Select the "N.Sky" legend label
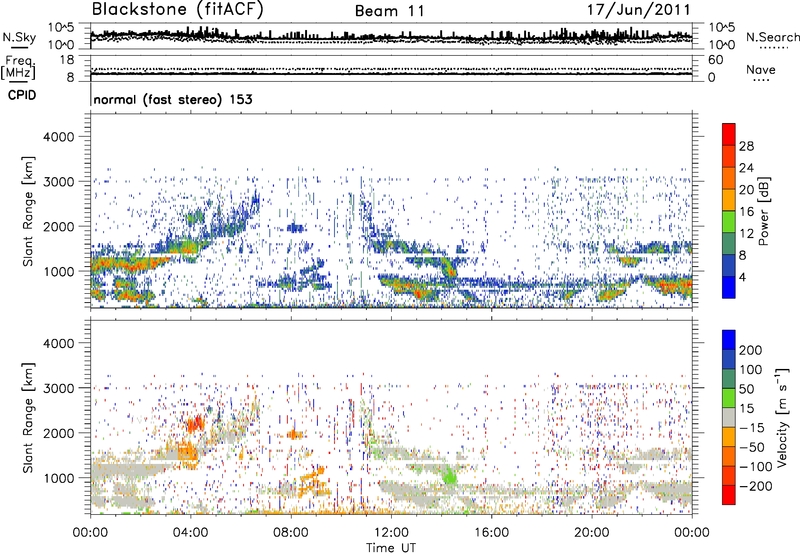The height and width of the screenshot is (554, 800). pos(19,37)
